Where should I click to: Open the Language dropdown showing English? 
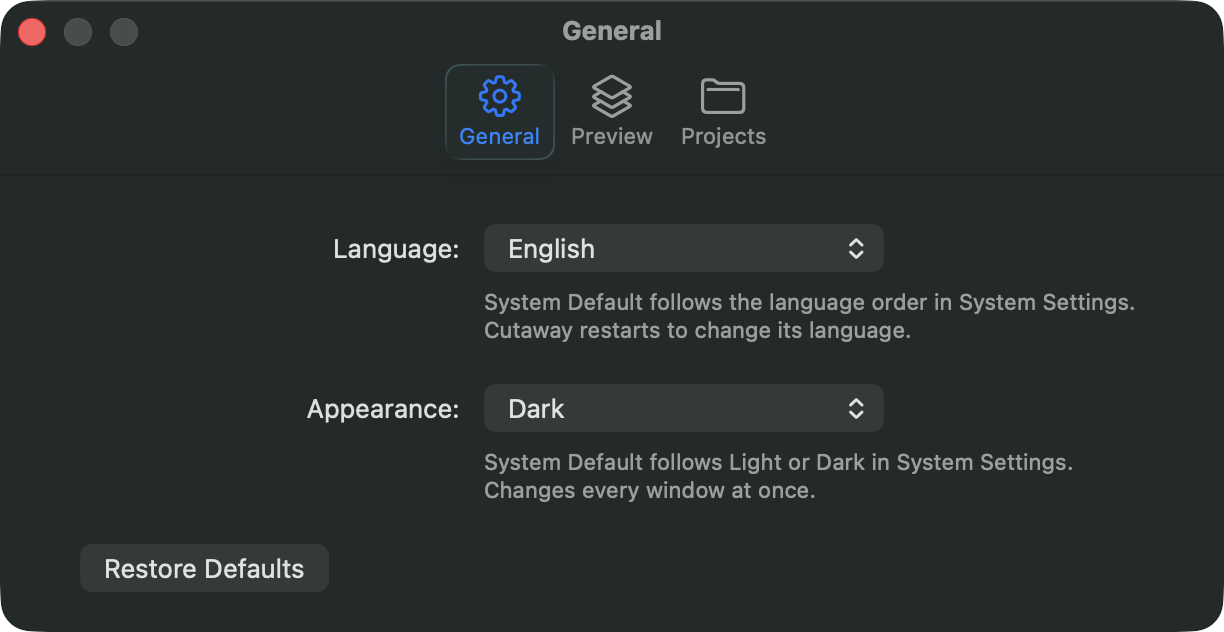[x=683, y=248]
